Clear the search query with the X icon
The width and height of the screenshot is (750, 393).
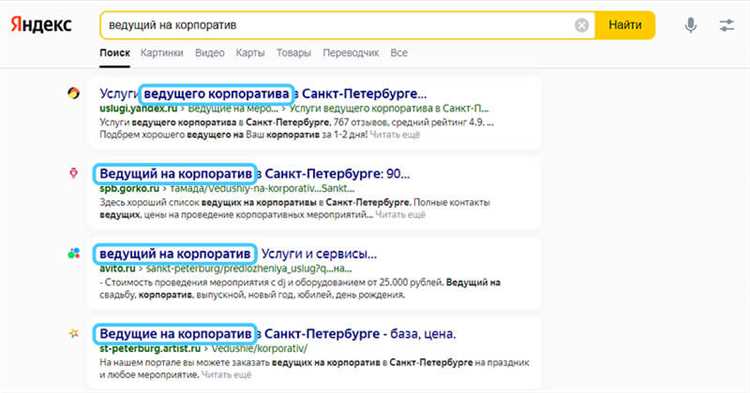point(581,25)
